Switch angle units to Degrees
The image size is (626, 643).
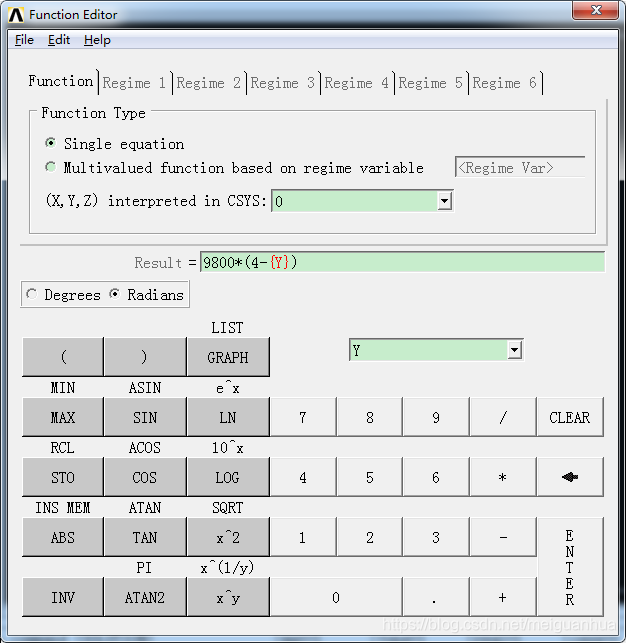(x=32, y=294)
